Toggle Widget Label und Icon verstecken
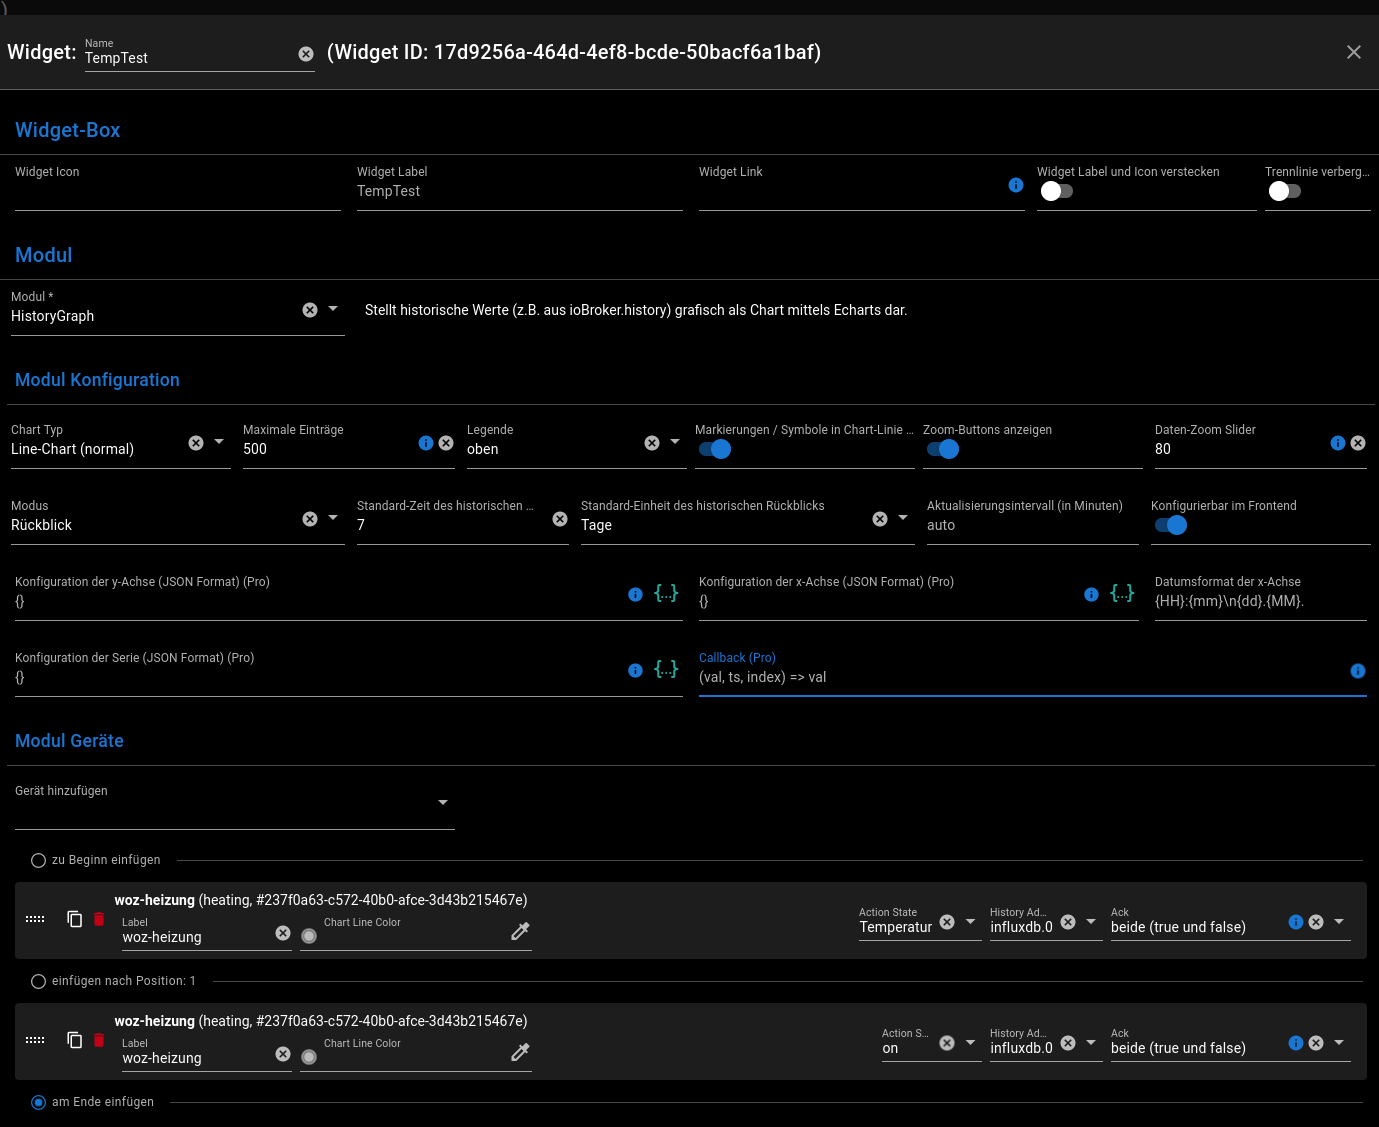 pos(1056,191)
